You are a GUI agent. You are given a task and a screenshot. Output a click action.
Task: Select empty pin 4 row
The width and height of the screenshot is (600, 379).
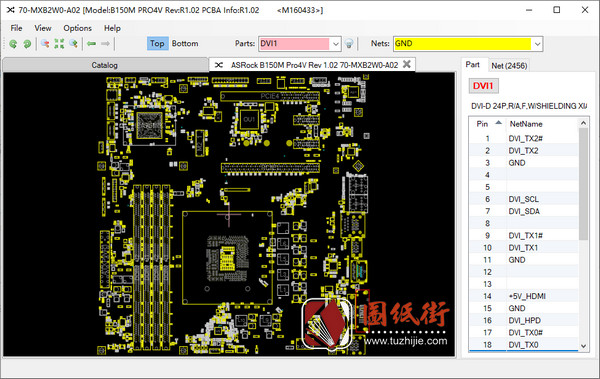coord(524,175)
